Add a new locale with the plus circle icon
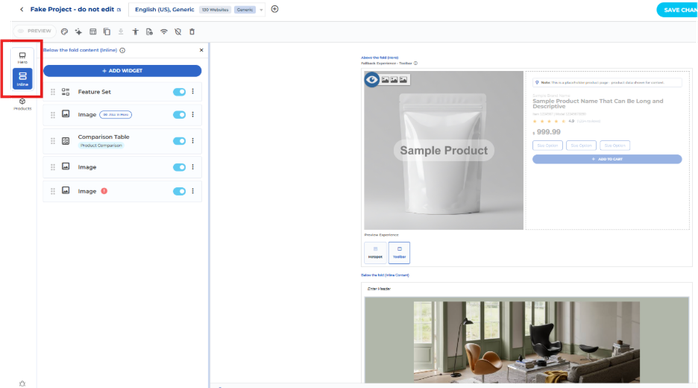The image size is (698, 388). point(275,9)
